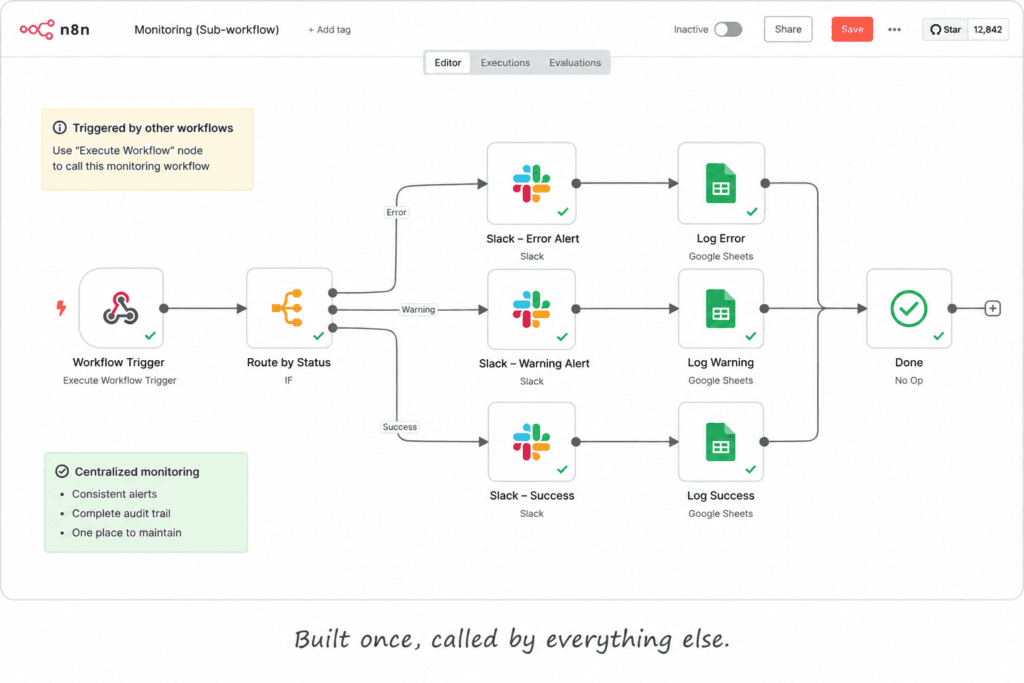Click the 'Complete audit trail' bullet text
This screenshot has height=683, width=1024.
coord(121,514)
